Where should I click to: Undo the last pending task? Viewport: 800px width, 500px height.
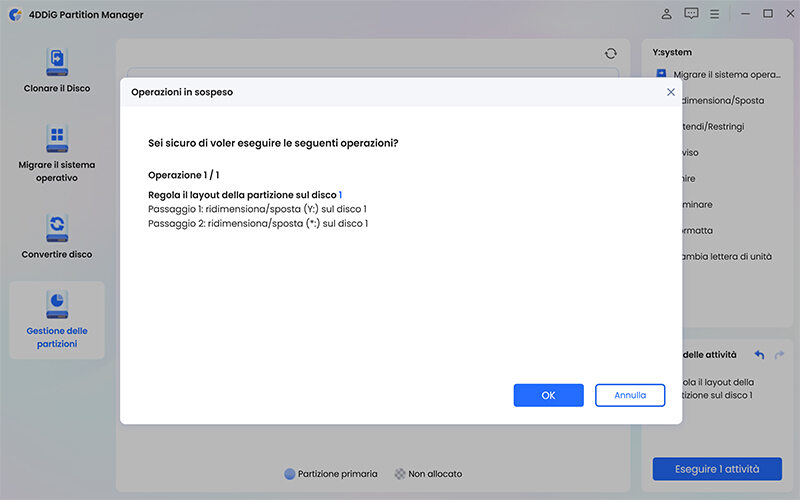[x=759, y=355]
